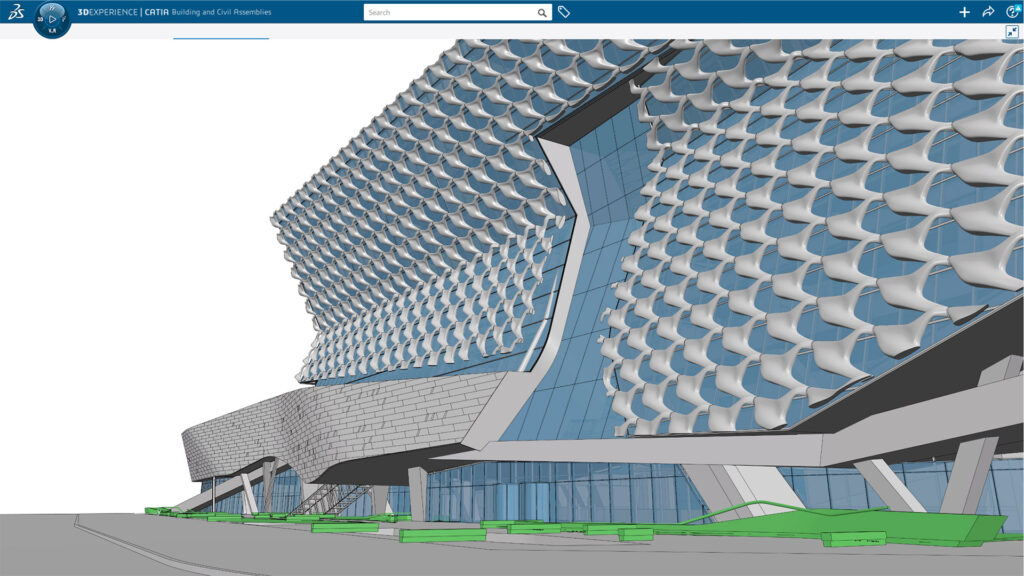
Task: Click the Dassault Systèmes 3DS logo
Action: (x=17, y=11)
